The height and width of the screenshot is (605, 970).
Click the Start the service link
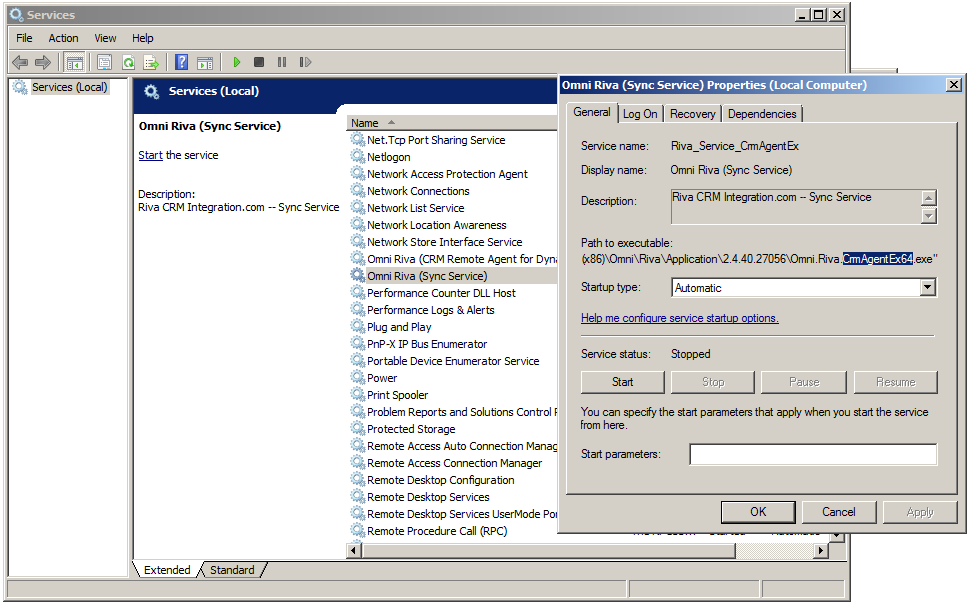(x=150, y=155)
